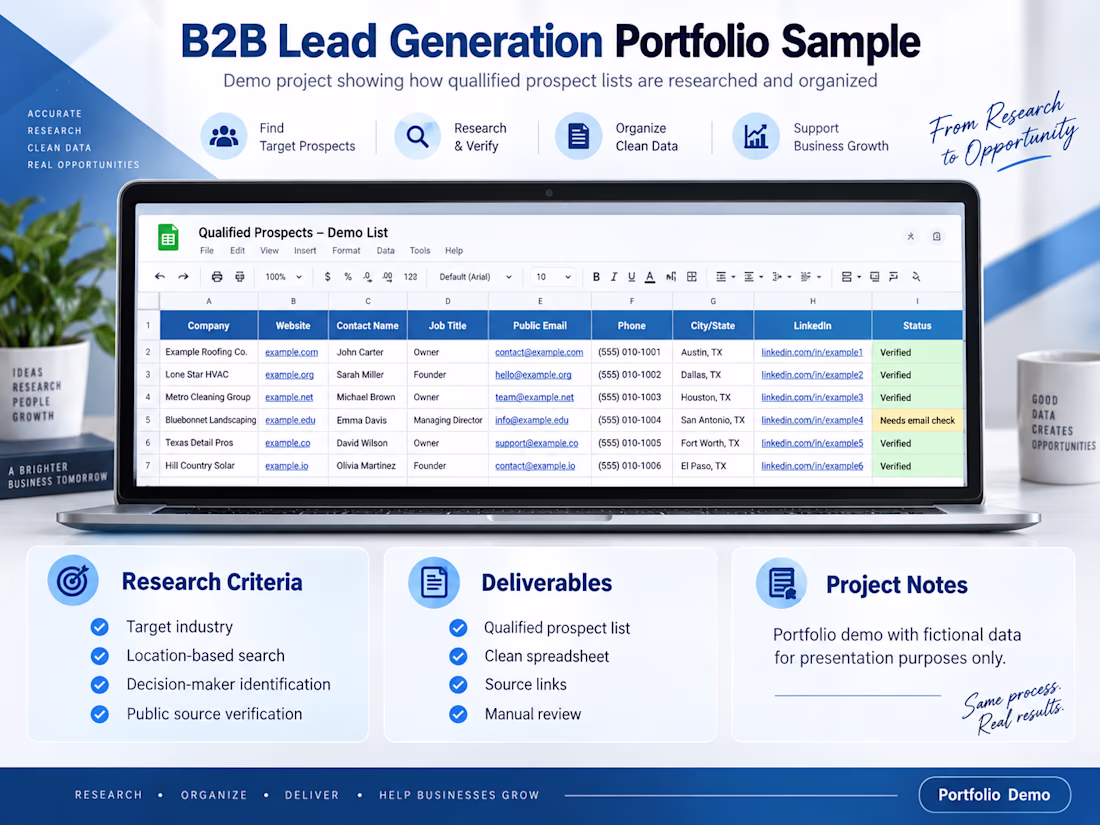Click the text wrapping icon

pos(777,276)
